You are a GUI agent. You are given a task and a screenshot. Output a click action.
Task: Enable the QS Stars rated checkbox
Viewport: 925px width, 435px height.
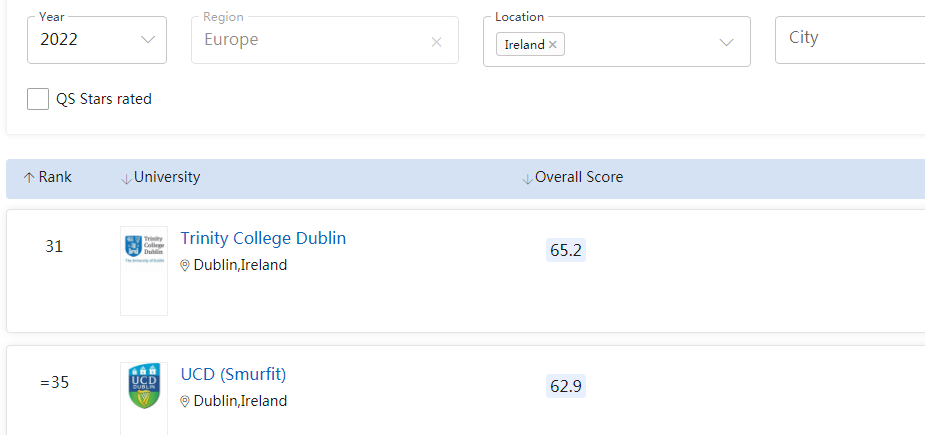pyautogui.click(x=38, y=99)
